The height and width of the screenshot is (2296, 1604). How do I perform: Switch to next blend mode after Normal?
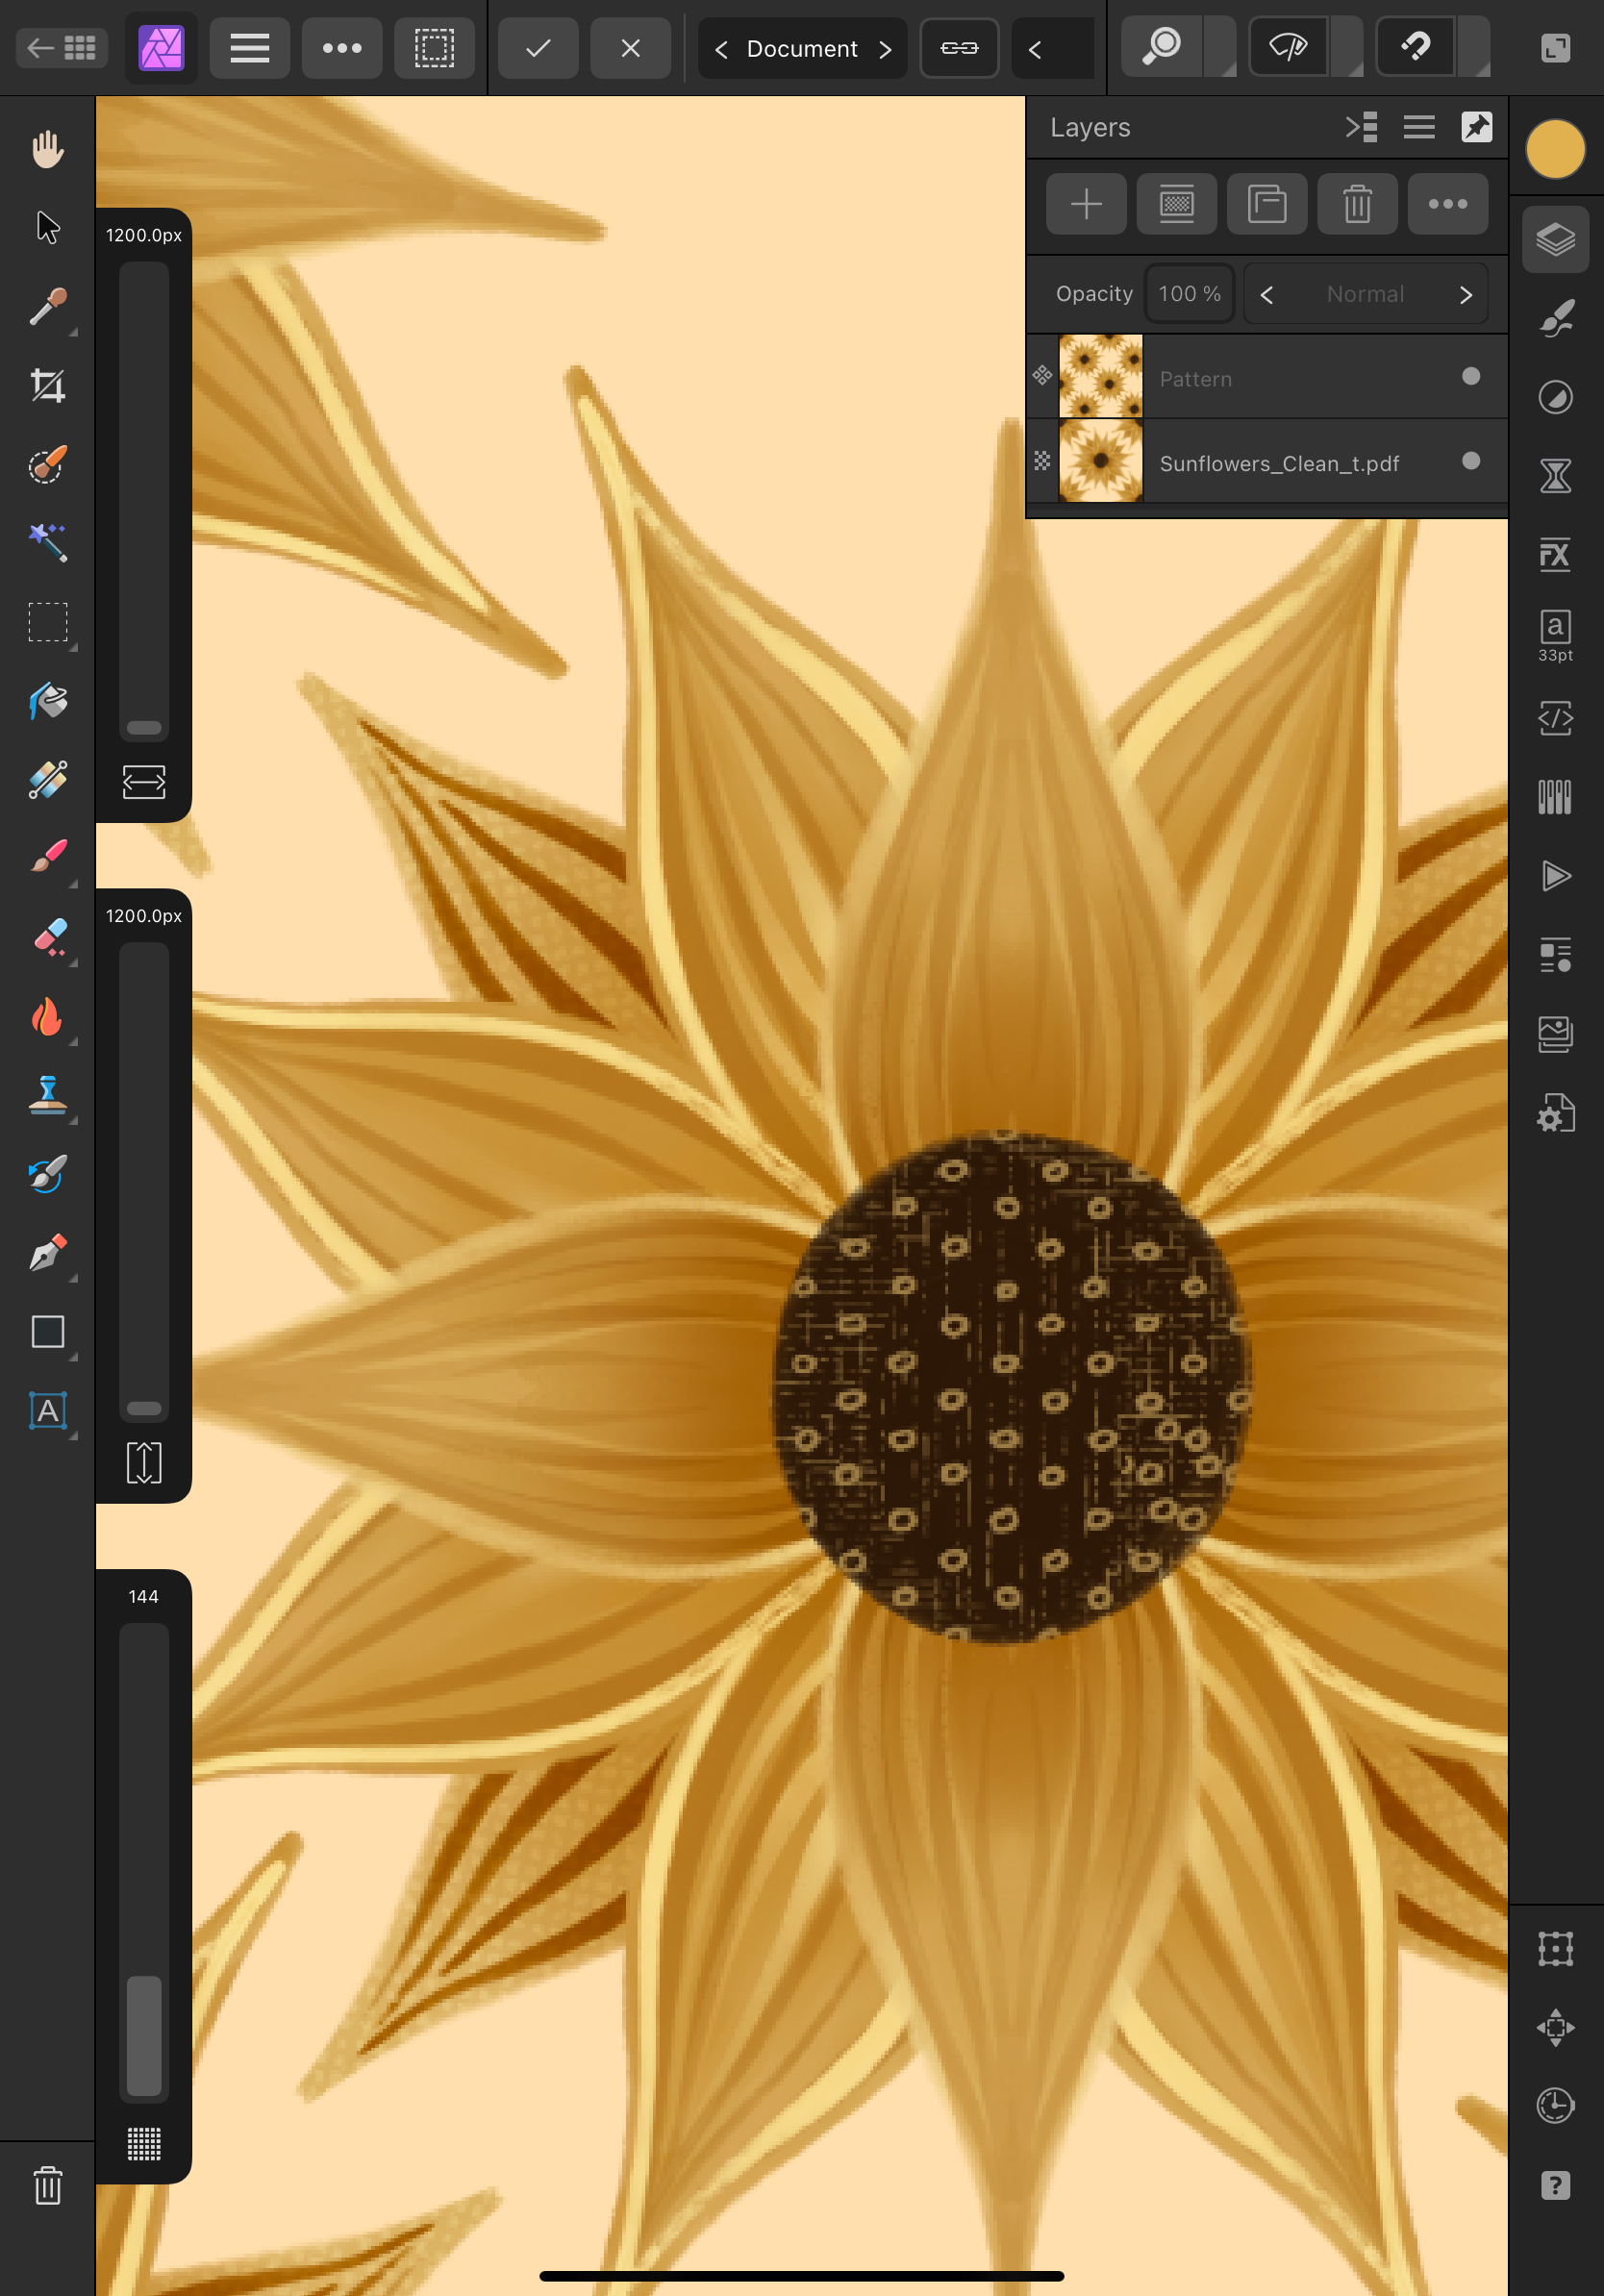1465,295
